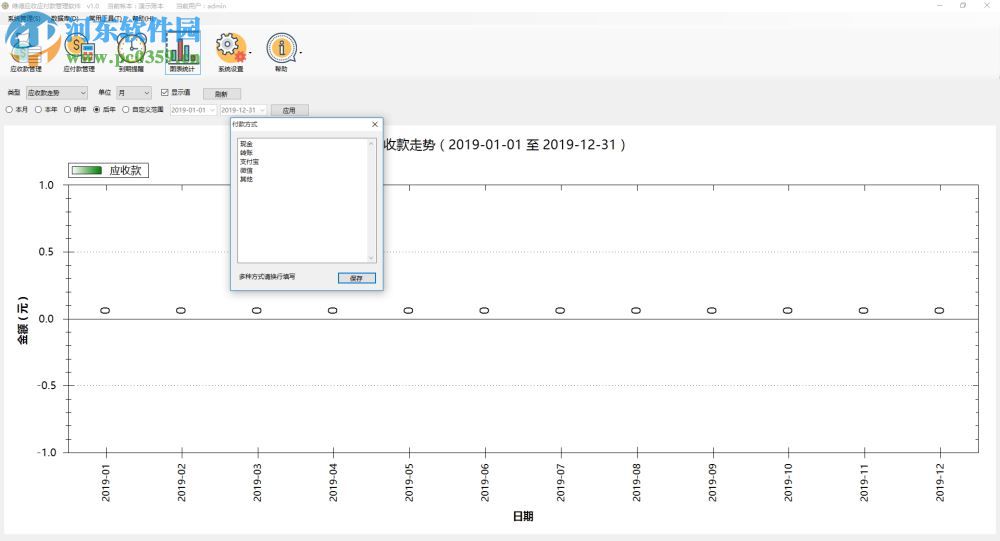
Task: Open the end date picker 2019-12-31
Action: [x=242, y=110]
